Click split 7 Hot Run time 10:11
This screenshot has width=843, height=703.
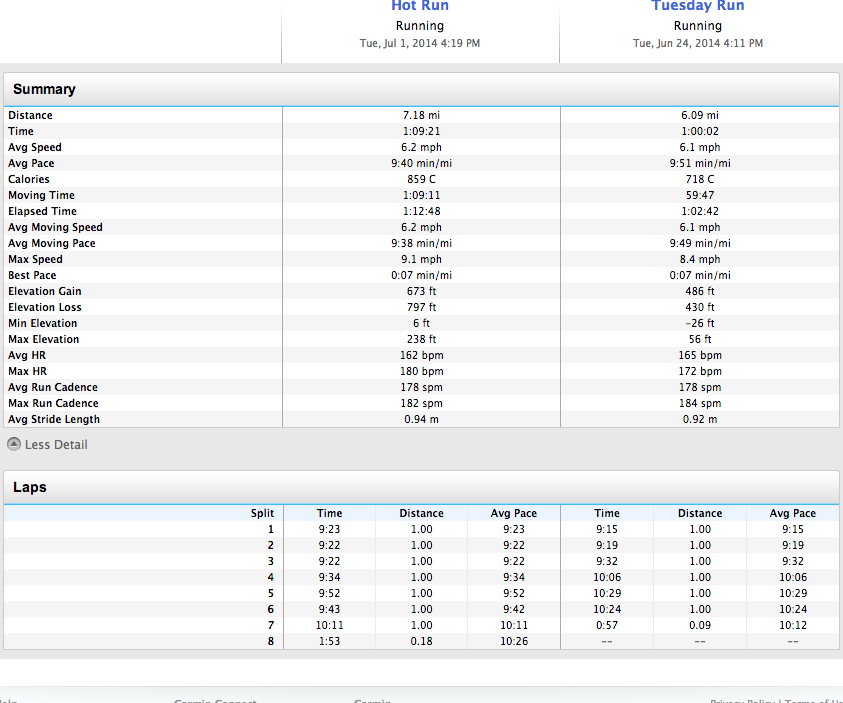click(329, 626)
